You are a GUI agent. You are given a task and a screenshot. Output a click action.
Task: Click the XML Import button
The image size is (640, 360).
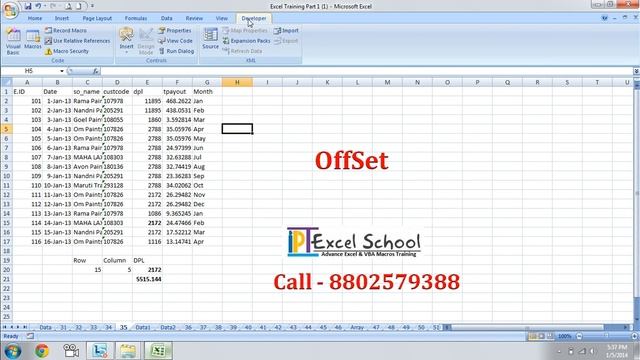[286, 31]
